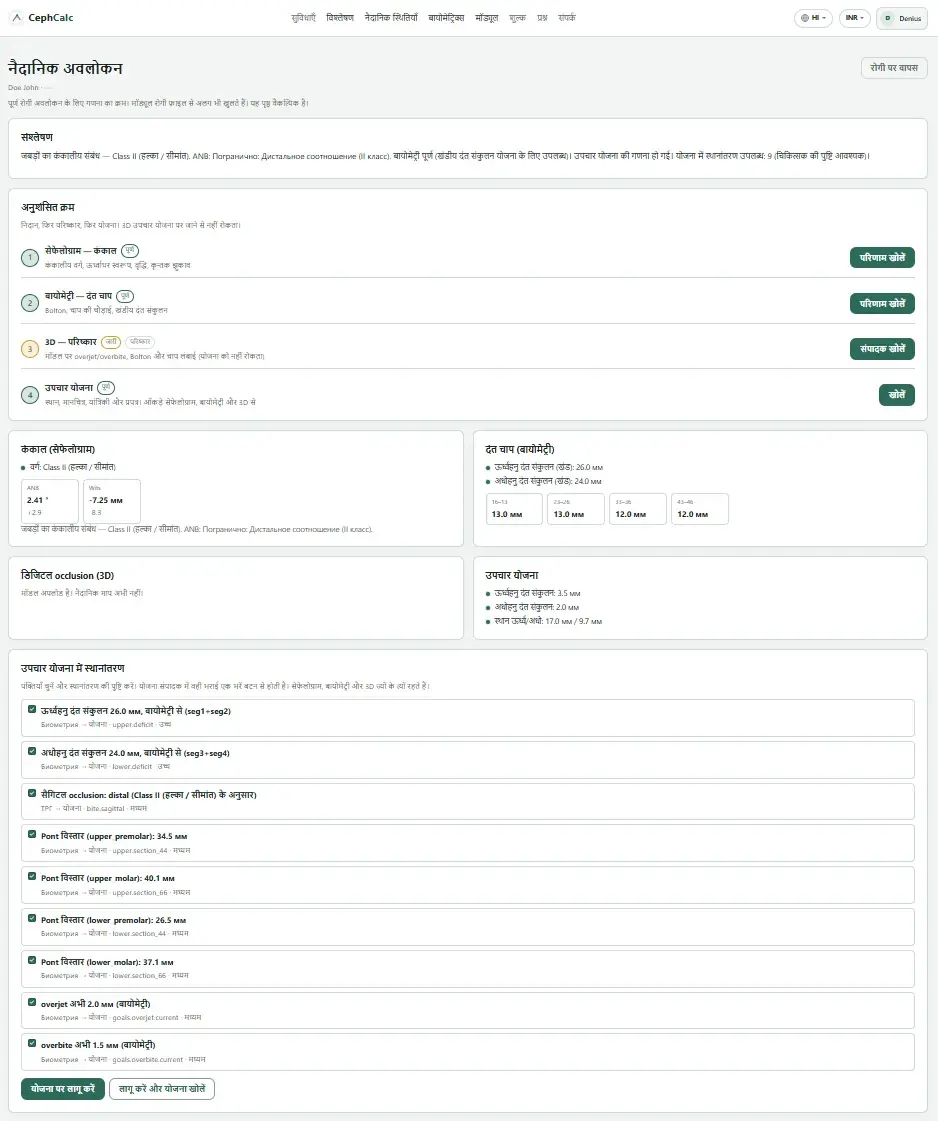Click the 23–26 segment 13.0 мм card
Viewport: 938px width, 1121px height.
576,509
